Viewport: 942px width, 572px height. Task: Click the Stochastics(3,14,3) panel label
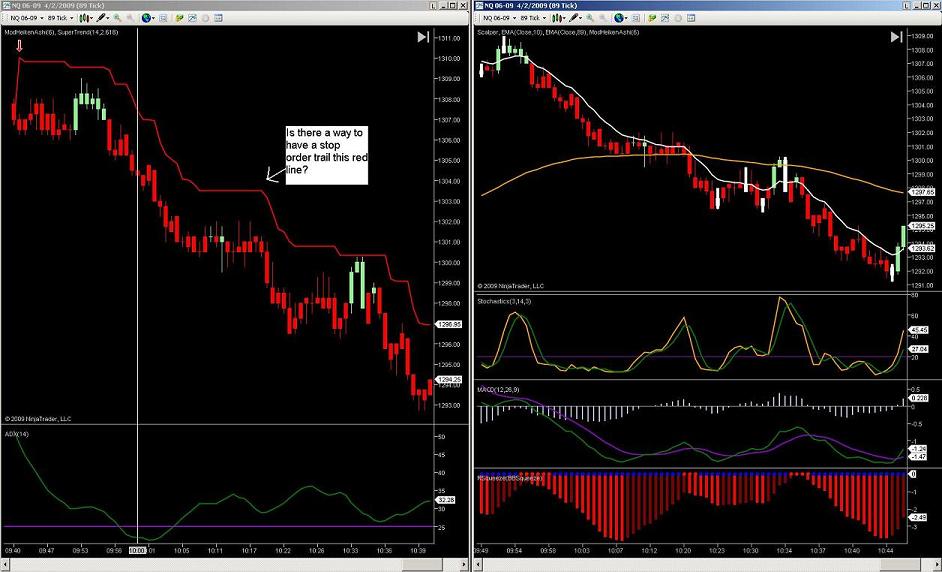[x=503, y=302]
